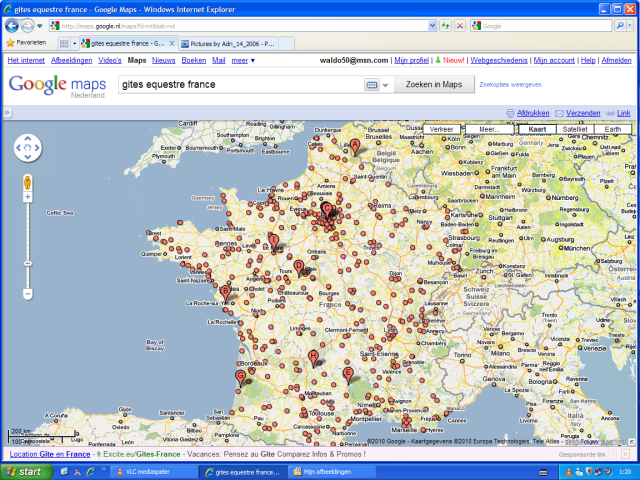Click the Stop loading X icon
Viewport: 640px width, 480px height.
(460, 26)
